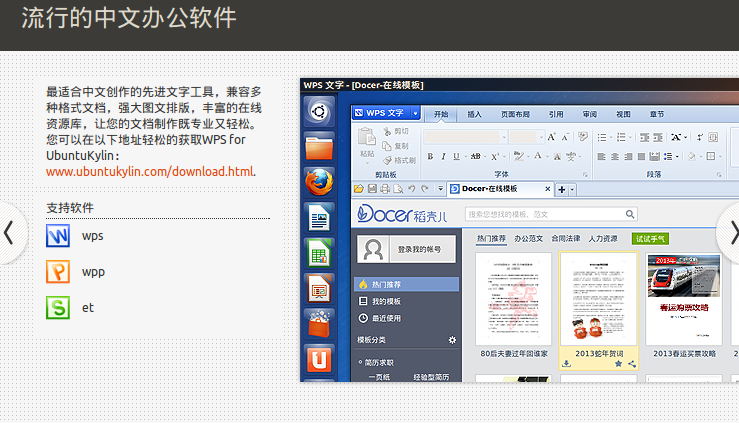
Task: Open the Files folder launcher icon
Action: point(319,147)
